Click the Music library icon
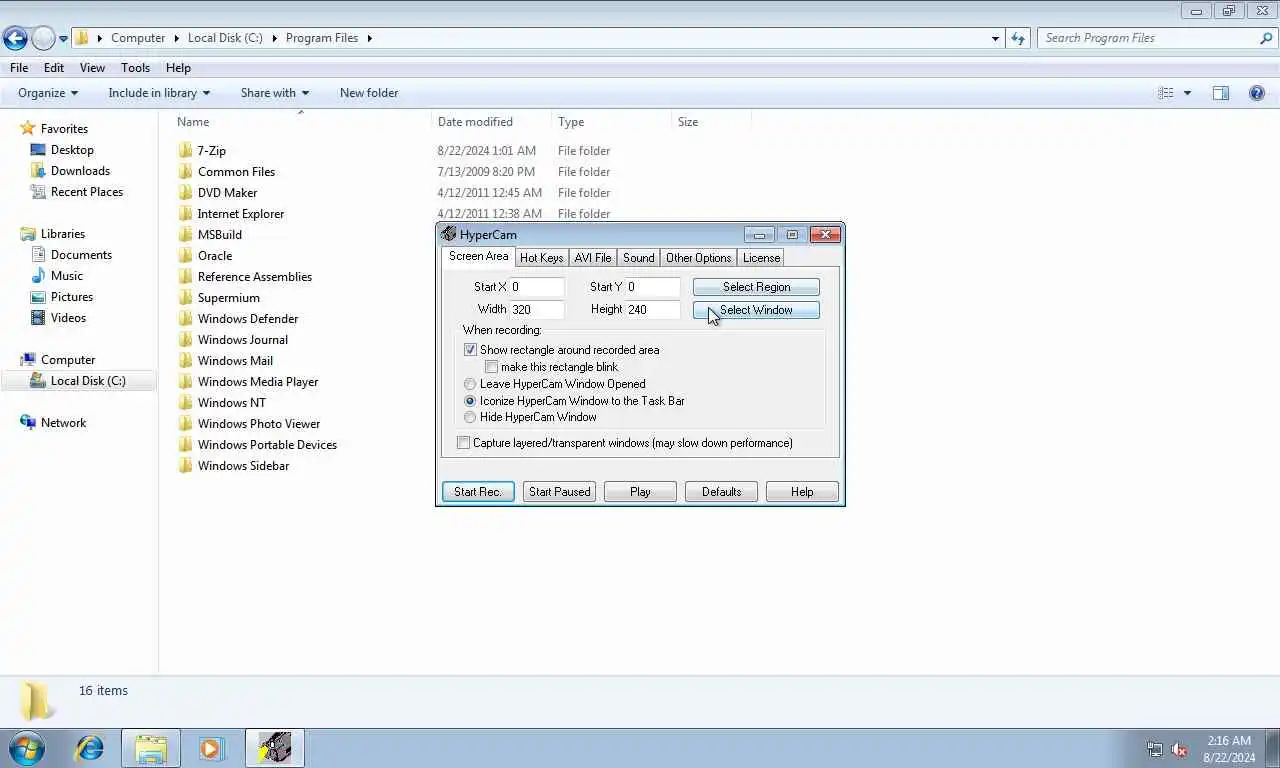1280x768 pixels. tap(38, 276)
